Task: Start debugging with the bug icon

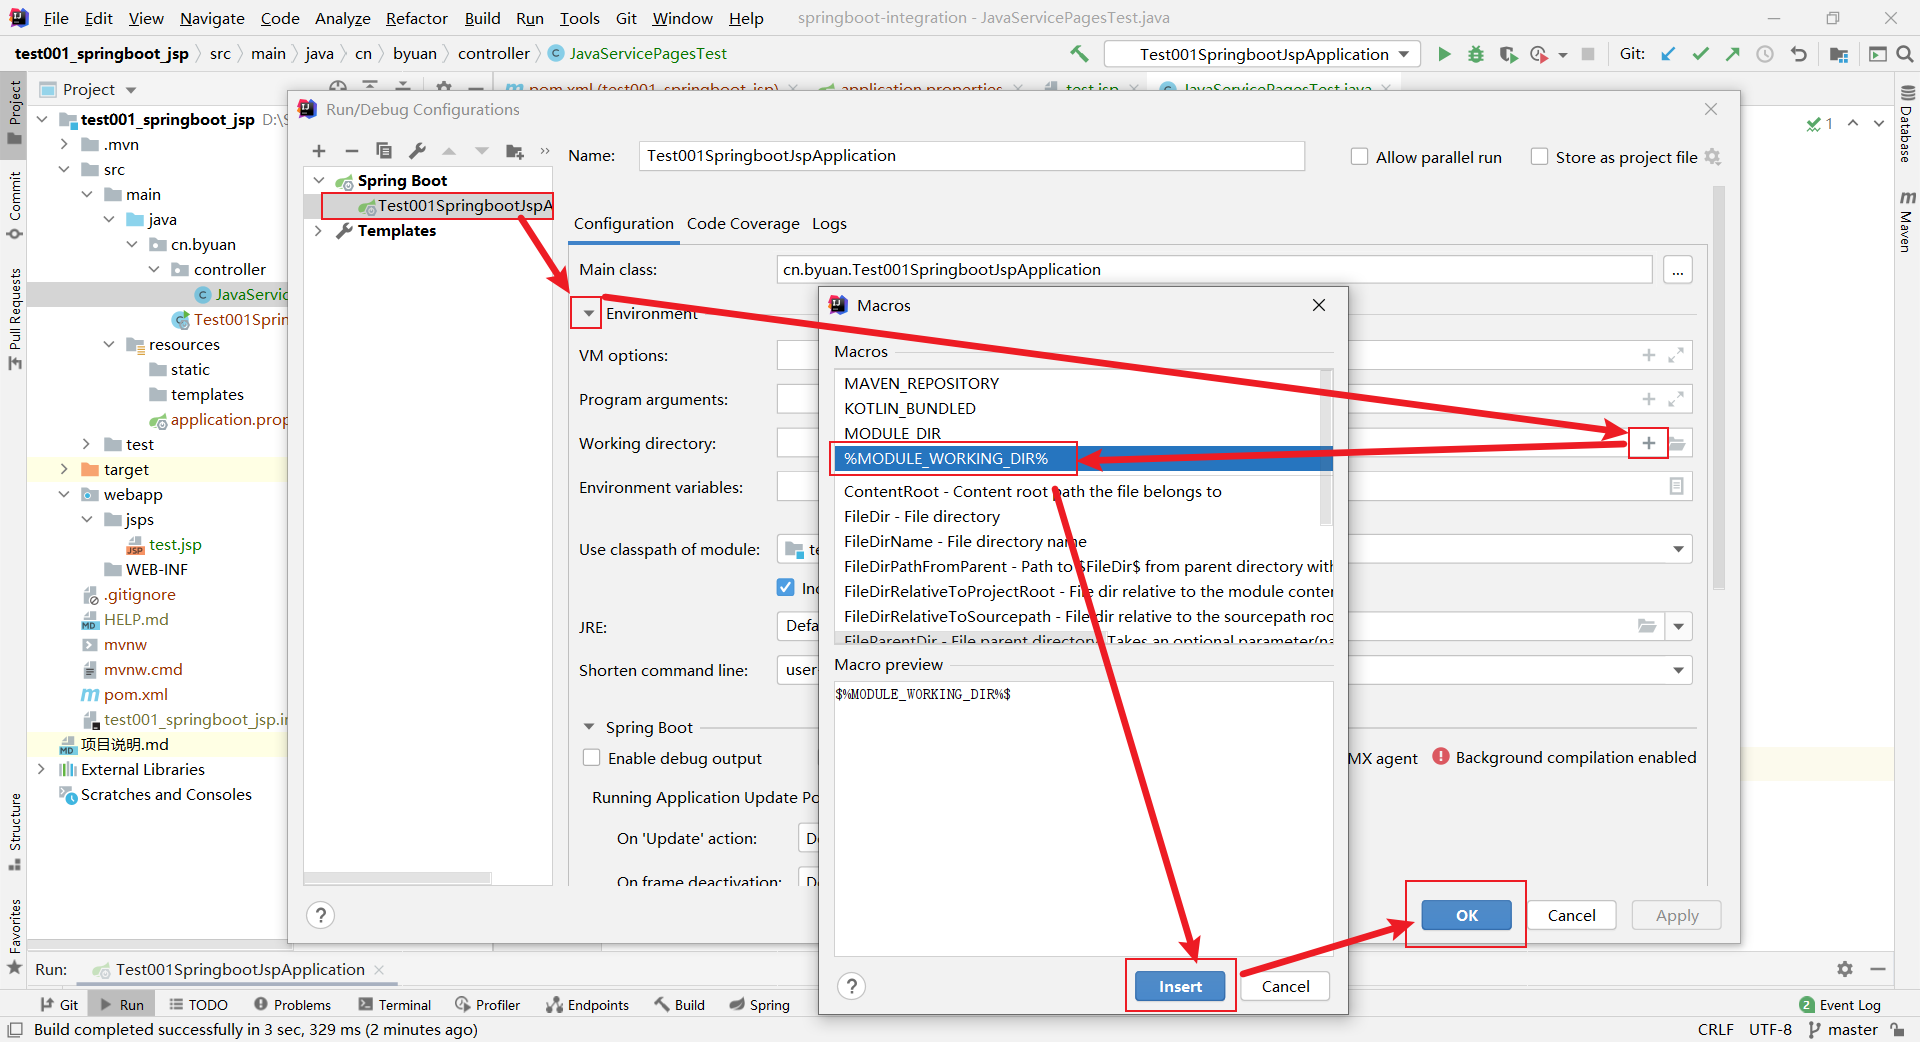Action: (1476, 54)
